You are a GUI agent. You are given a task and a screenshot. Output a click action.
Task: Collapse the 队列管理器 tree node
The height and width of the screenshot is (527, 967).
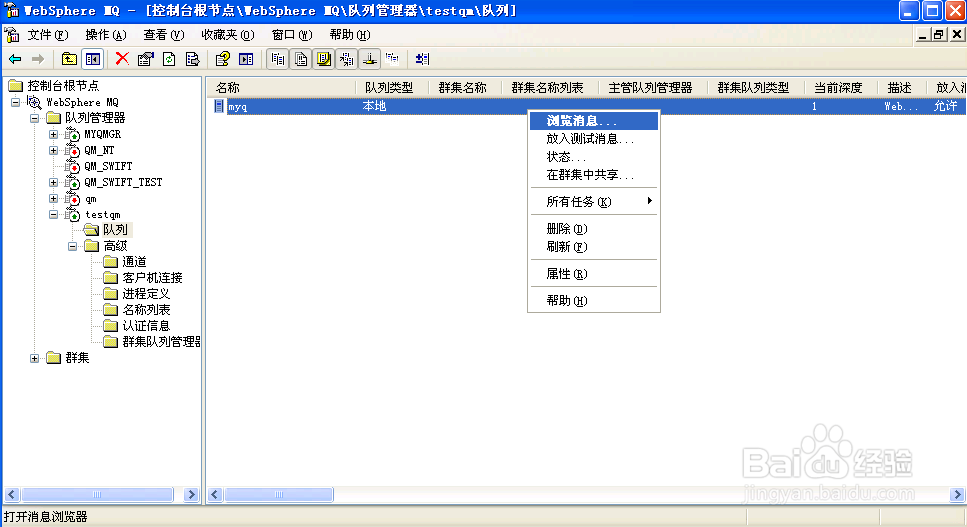(x=35, y=118)
